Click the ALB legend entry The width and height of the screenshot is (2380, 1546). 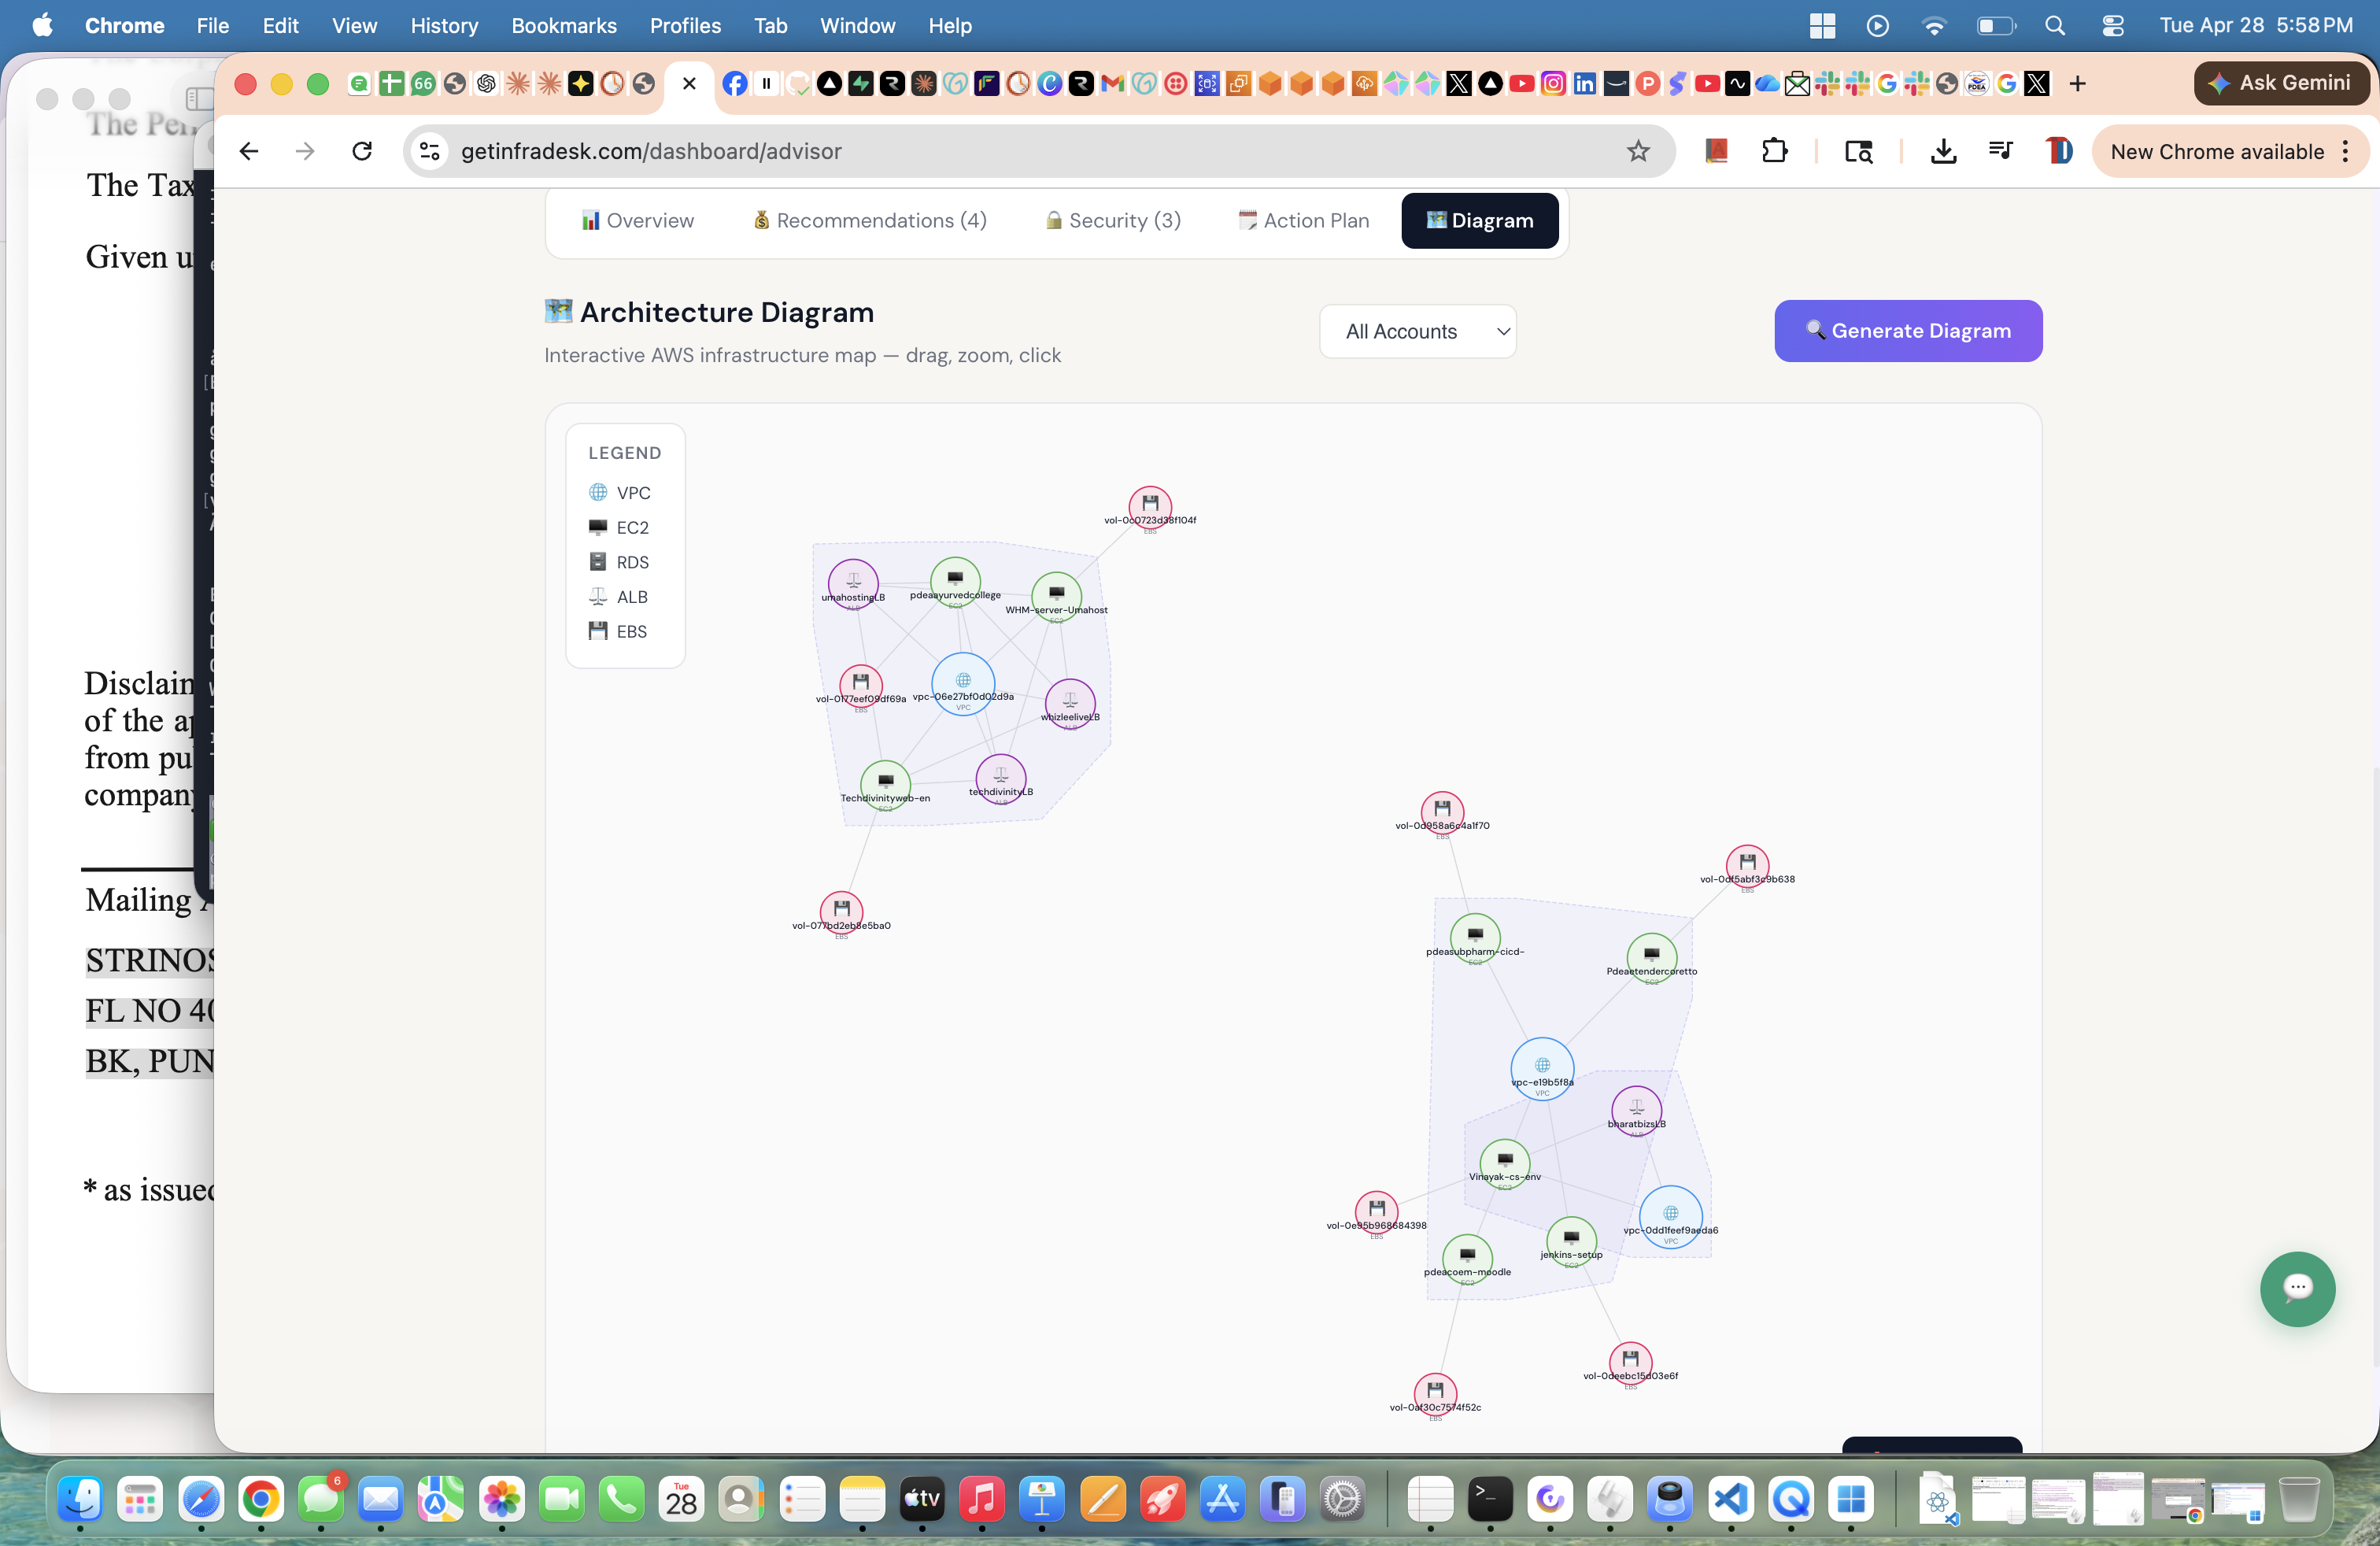pyautogui.click(x=618, y=597)
